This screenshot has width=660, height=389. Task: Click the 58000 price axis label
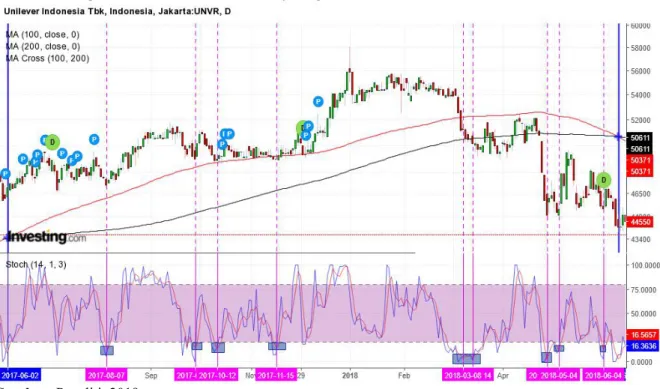coord(640,48)
